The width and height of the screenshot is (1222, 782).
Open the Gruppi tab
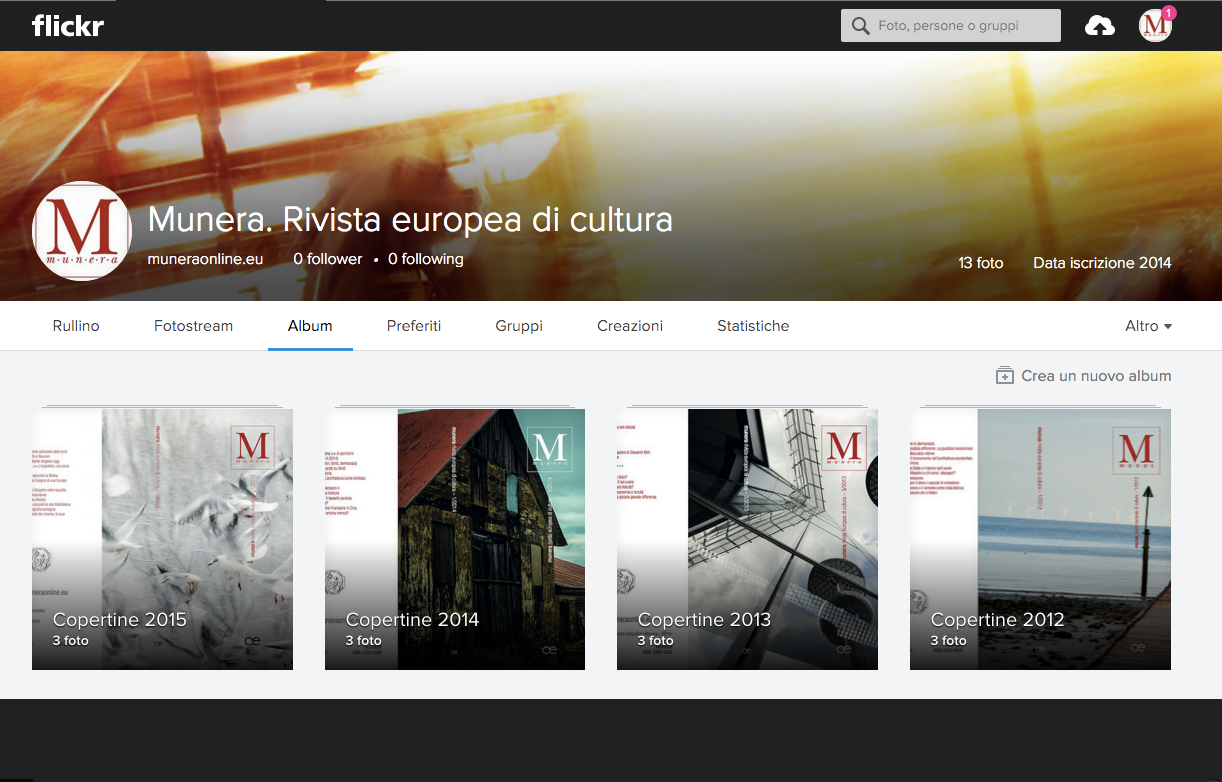click(x=519, y=326)
